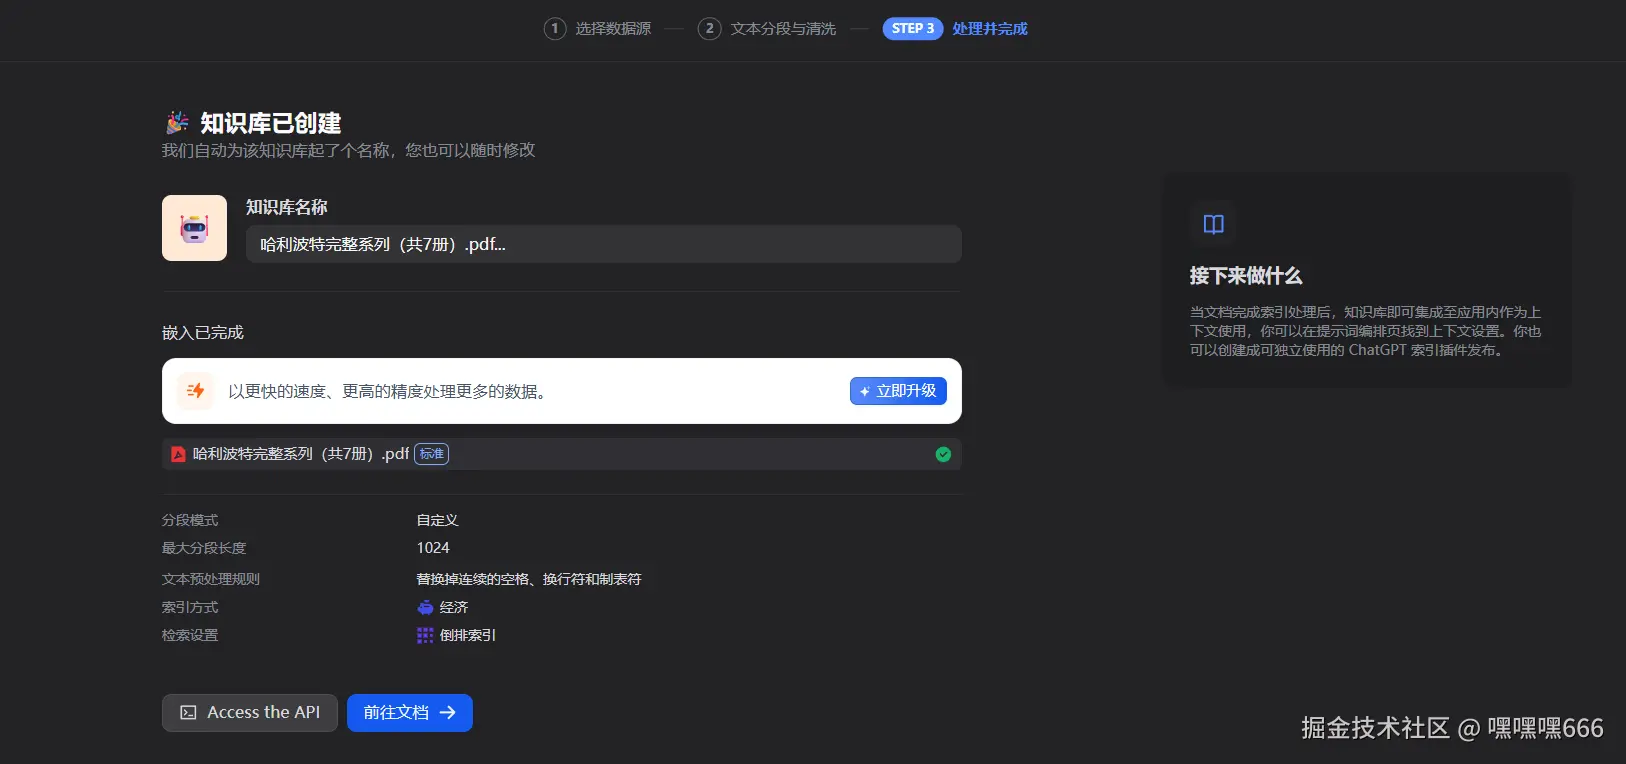Open Access the API button
Viewport: 1626px width, 764px height.
[x=250, y=713]
